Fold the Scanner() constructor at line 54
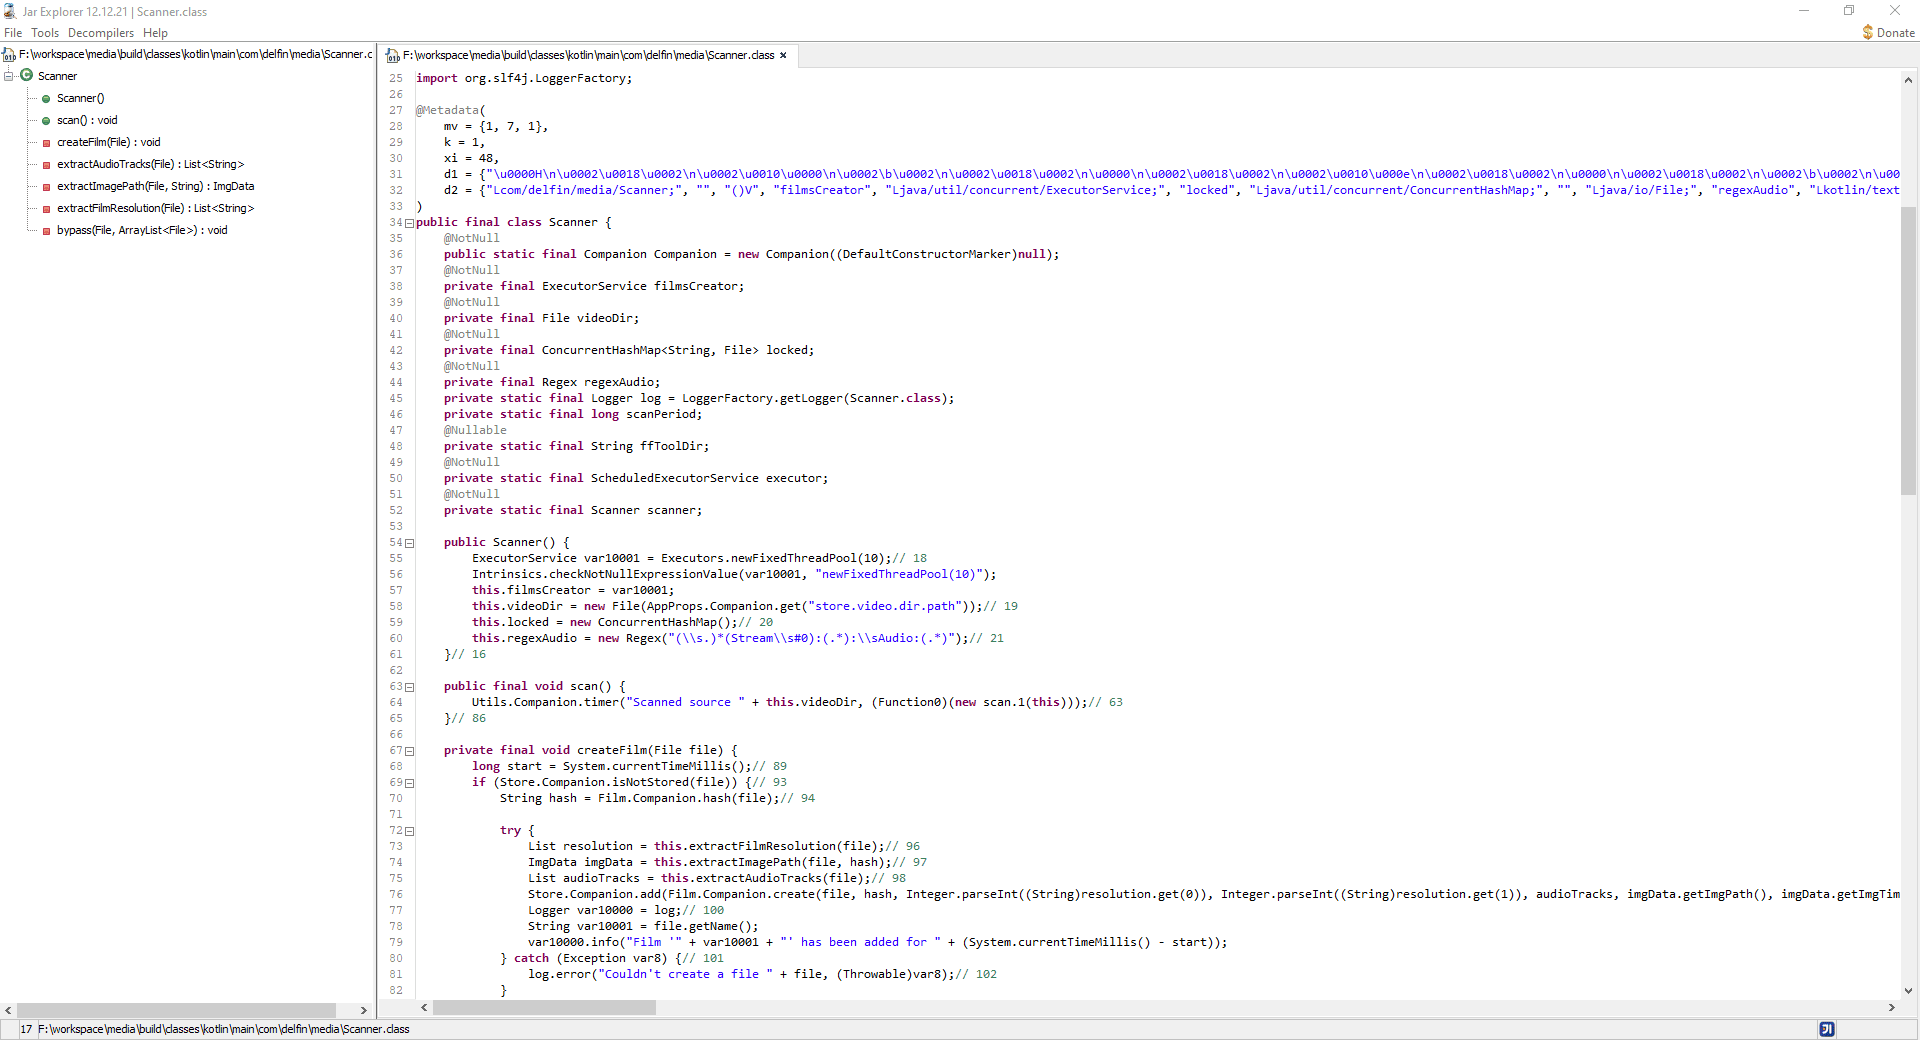 pos(409,543)
